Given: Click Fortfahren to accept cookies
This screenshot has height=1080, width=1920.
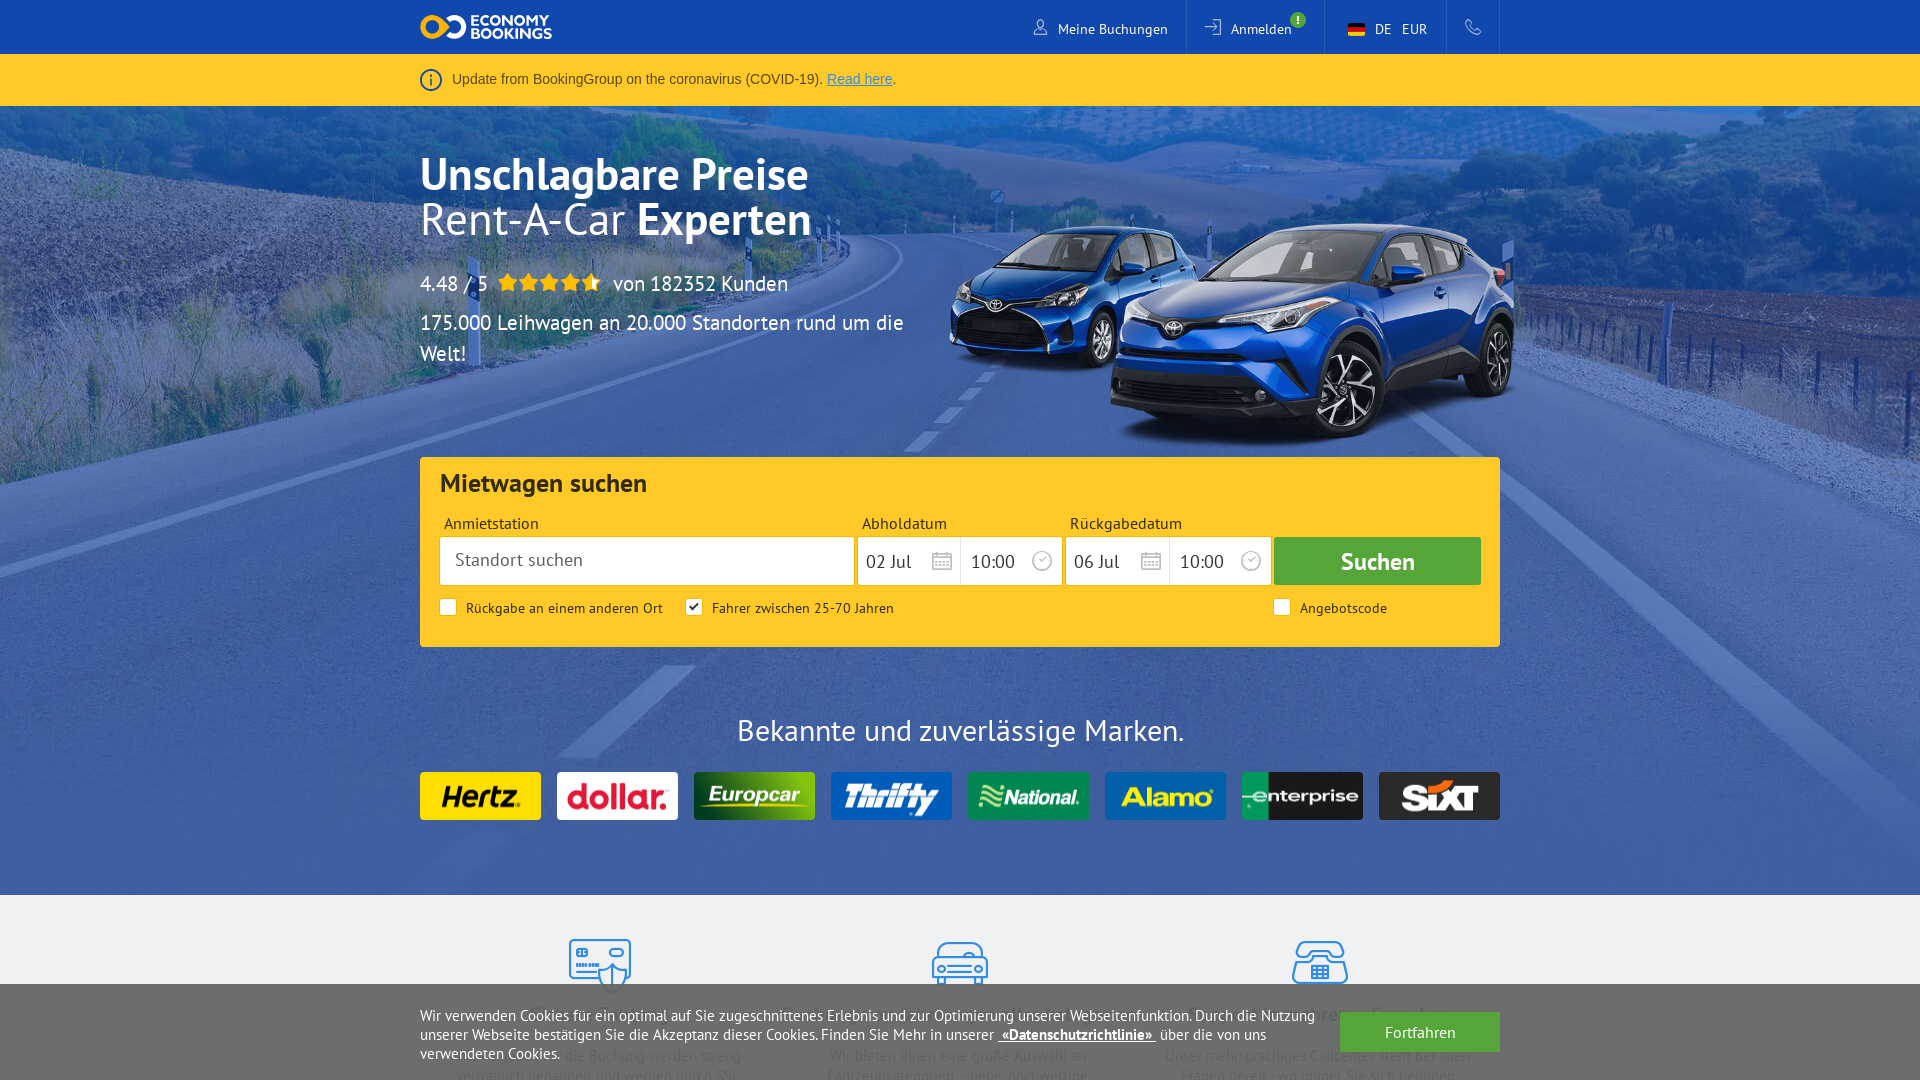Looking at the screenshot, I should [x=1420, y=1032].
